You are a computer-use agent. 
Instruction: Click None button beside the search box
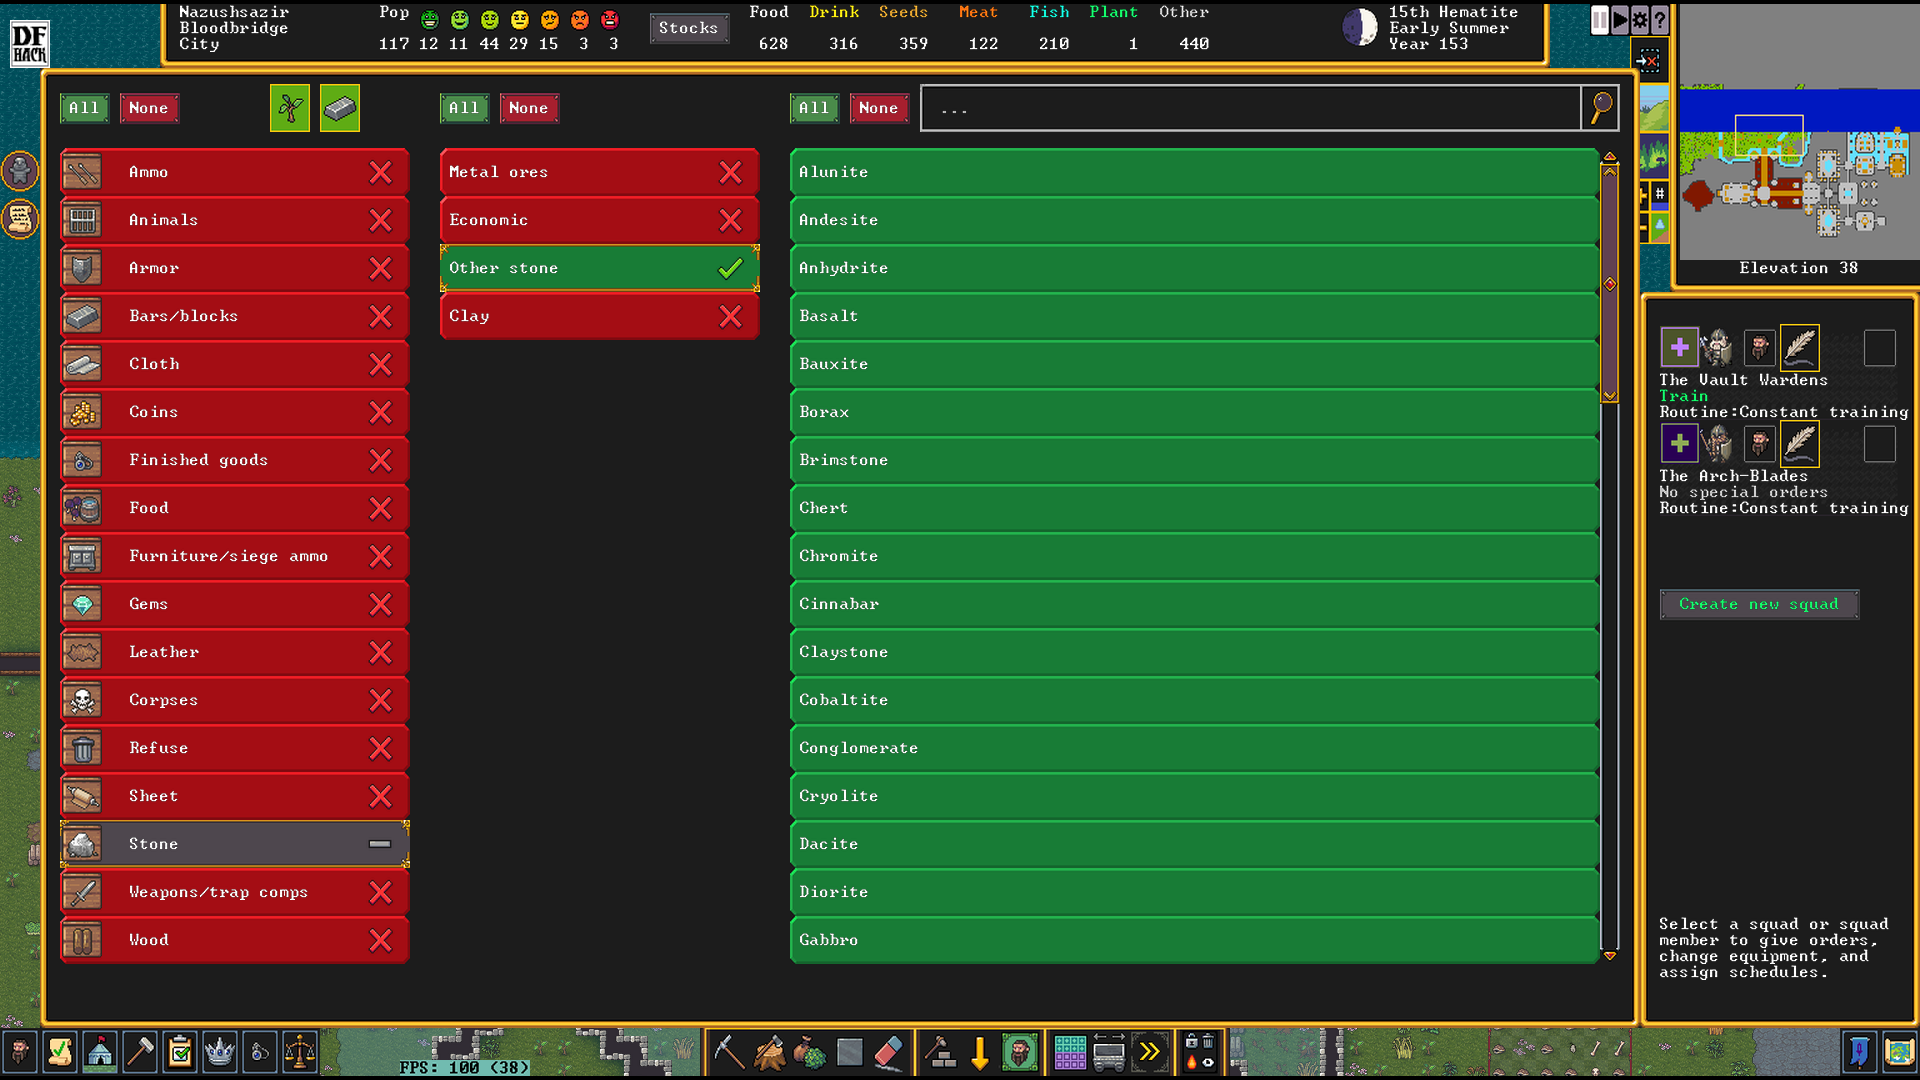pos(879,108)
